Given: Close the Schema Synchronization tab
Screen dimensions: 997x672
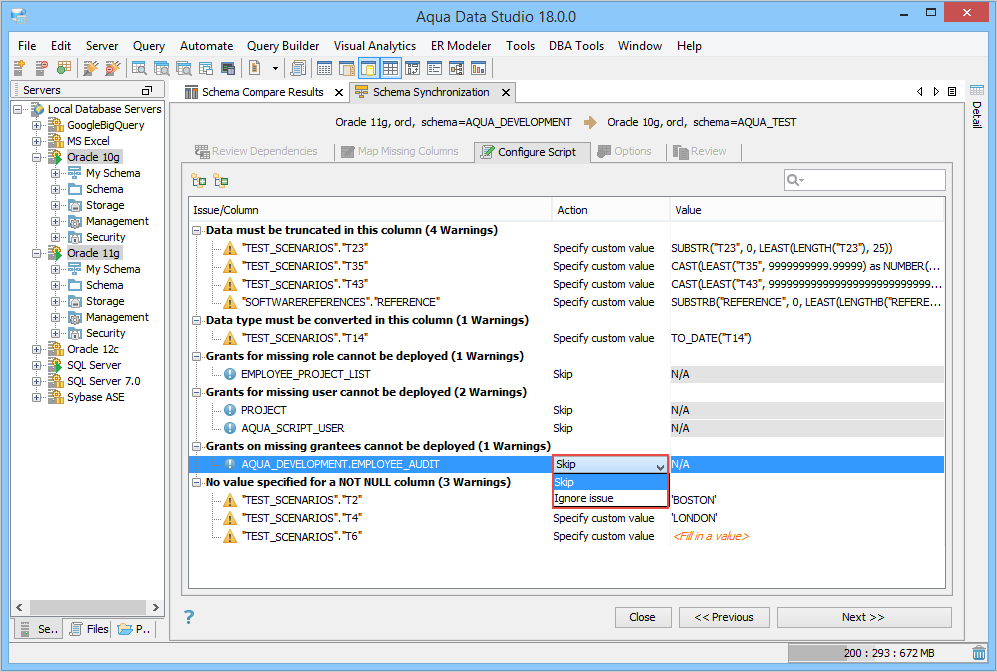Looking at the screenshot, I should 505,93.
